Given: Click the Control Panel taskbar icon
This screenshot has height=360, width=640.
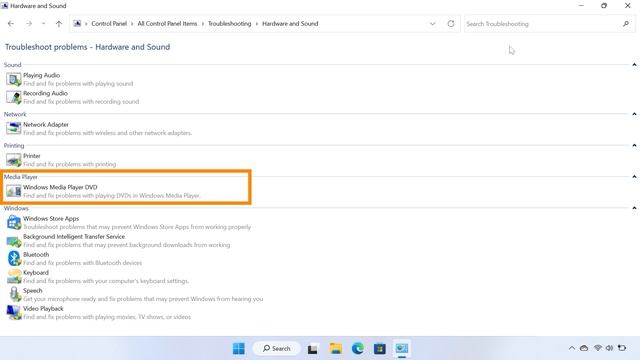Looking at the screenshot, I should (x=402, y=348).
